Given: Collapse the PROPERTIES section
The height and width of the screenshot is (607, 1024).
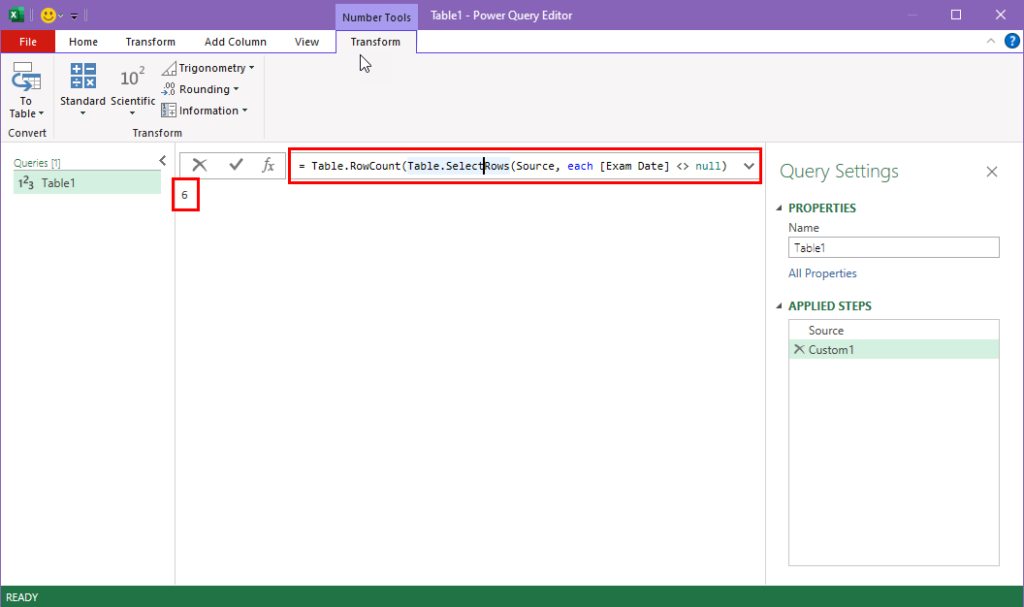Looking at the screenshot, I should pyautogui.click(x=778, y=208).
